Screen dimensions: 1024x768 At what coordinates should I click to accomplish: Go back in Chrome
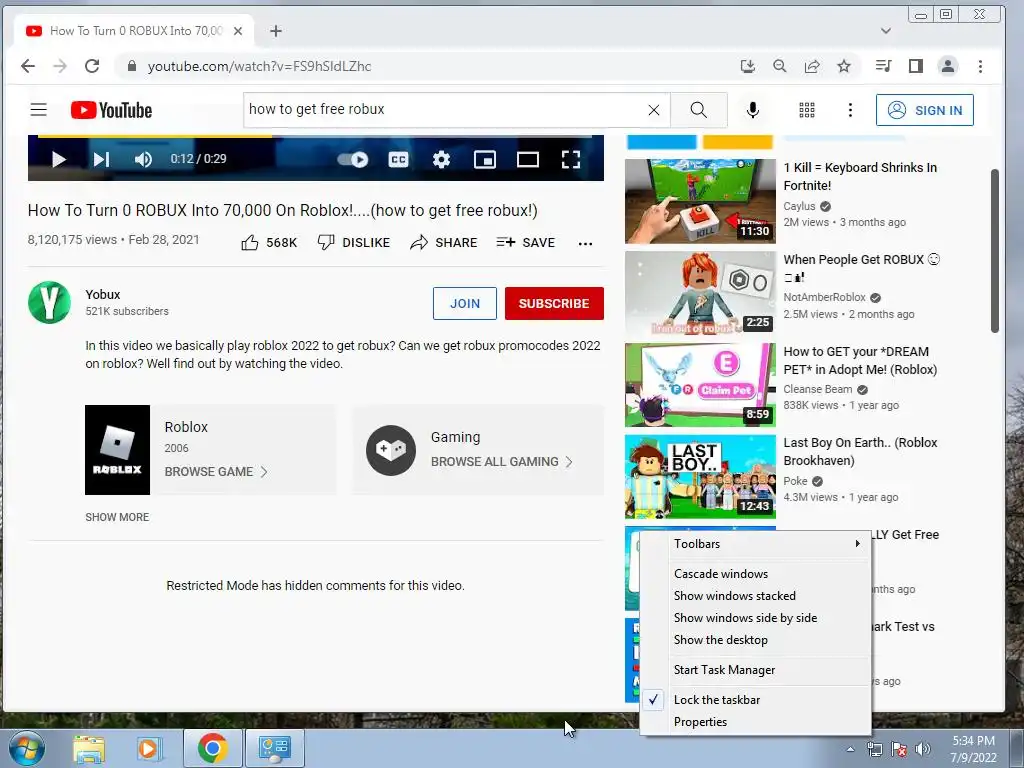click(x=27, y=66)
